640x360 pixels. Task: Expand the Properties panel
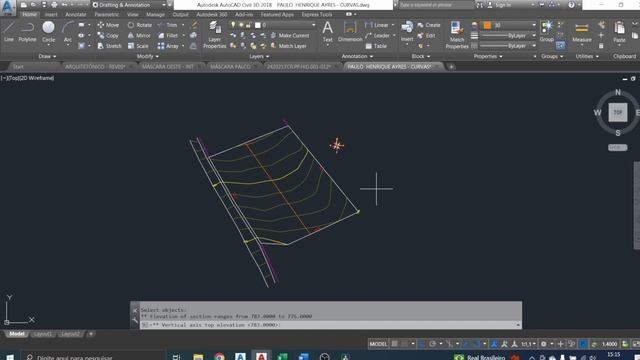click(x=488, y=56)
